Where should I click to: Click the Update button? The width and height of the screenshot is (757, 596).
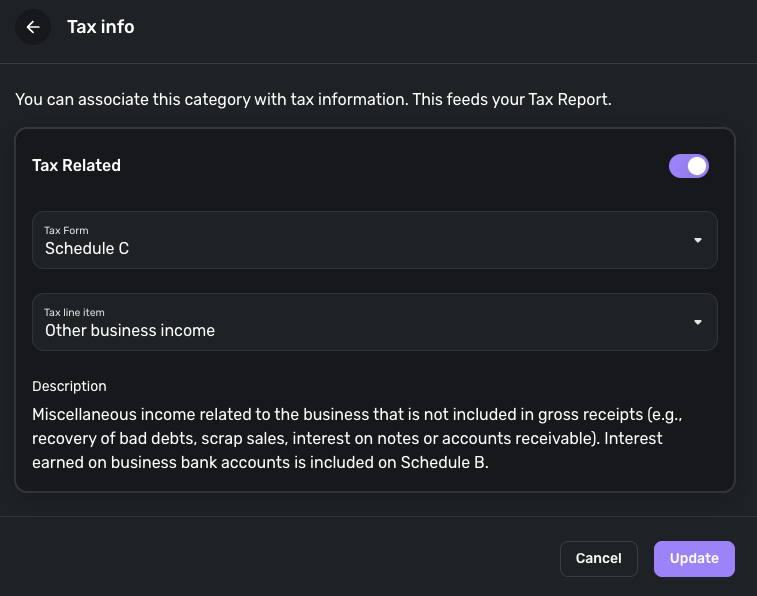tap(694, 559)
